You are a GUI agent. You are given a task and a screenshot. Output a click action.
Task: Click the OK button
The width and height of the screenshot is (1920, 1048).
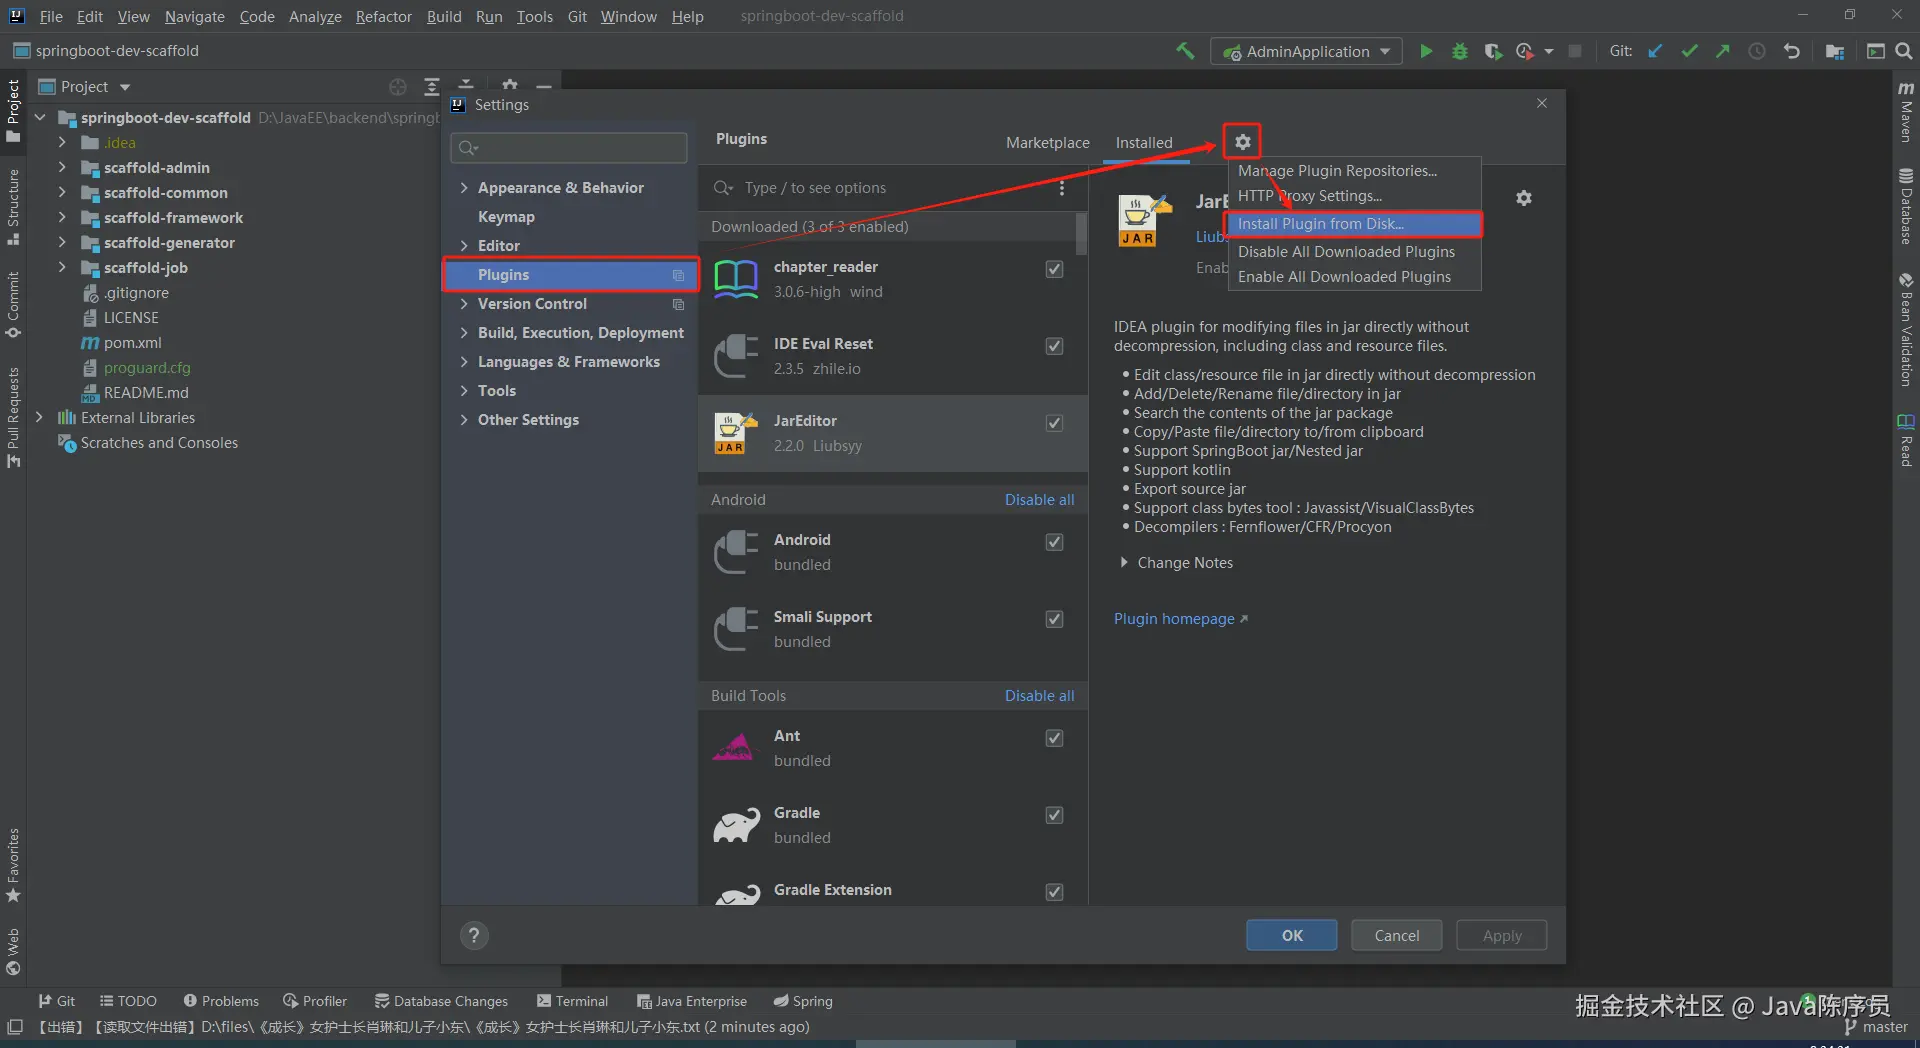tap(1292, 935)
